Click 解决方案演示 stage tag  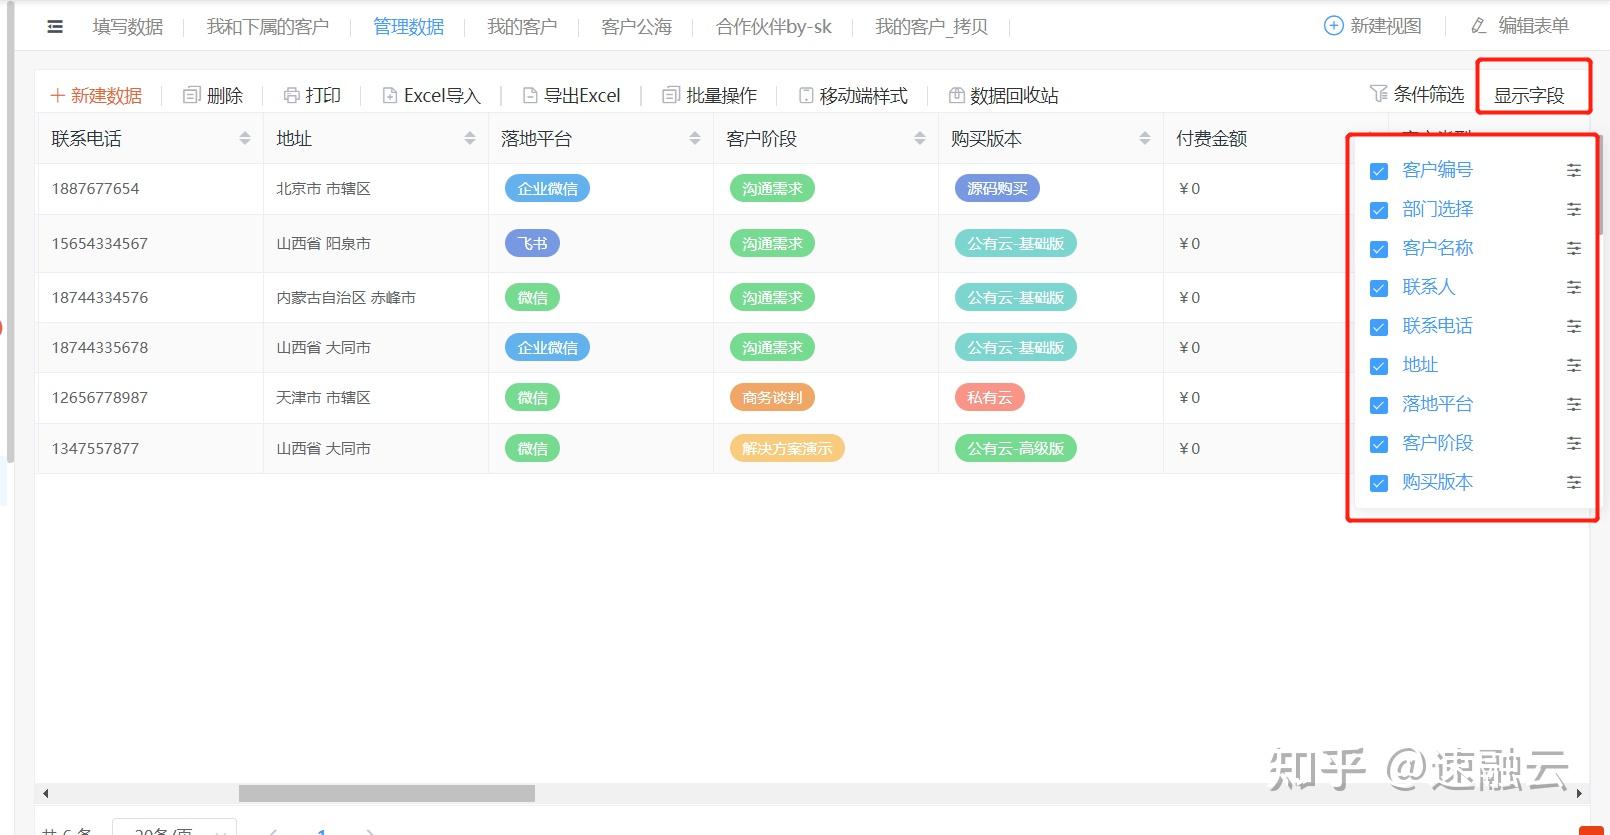(x=787, y=448)
